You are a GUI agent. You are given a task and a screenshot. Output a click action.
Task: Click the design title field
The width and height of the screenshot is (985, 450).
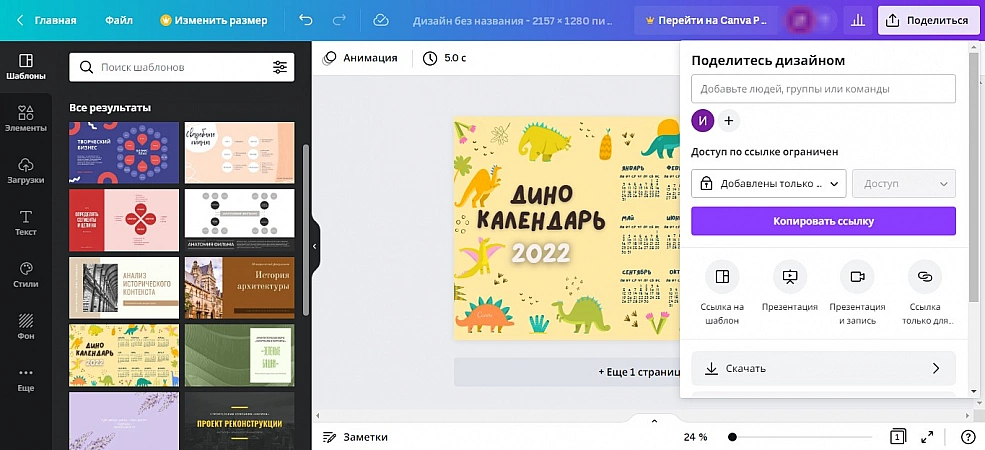click(x=513, y=21)
